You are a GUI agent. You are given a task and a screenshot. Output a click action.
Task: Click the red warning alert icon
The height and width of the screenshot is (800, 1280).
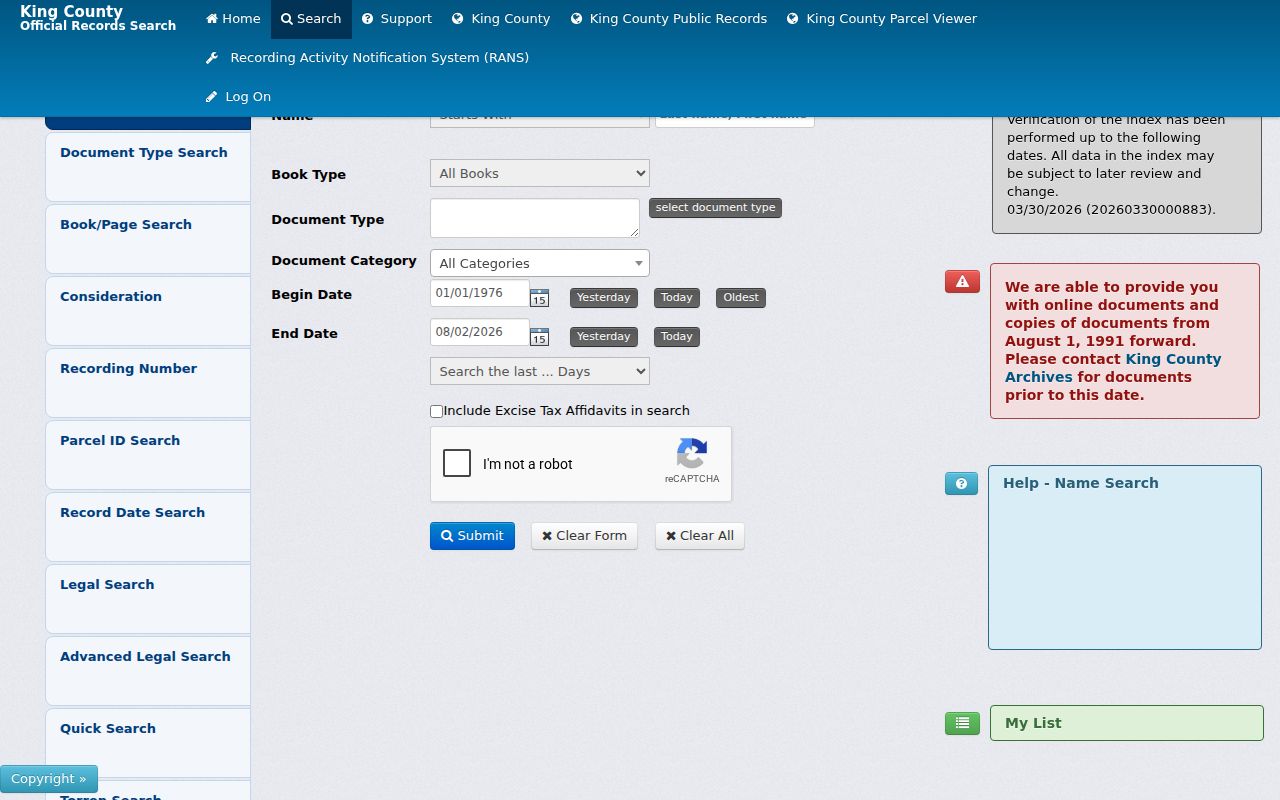click(x=962, y=282)
